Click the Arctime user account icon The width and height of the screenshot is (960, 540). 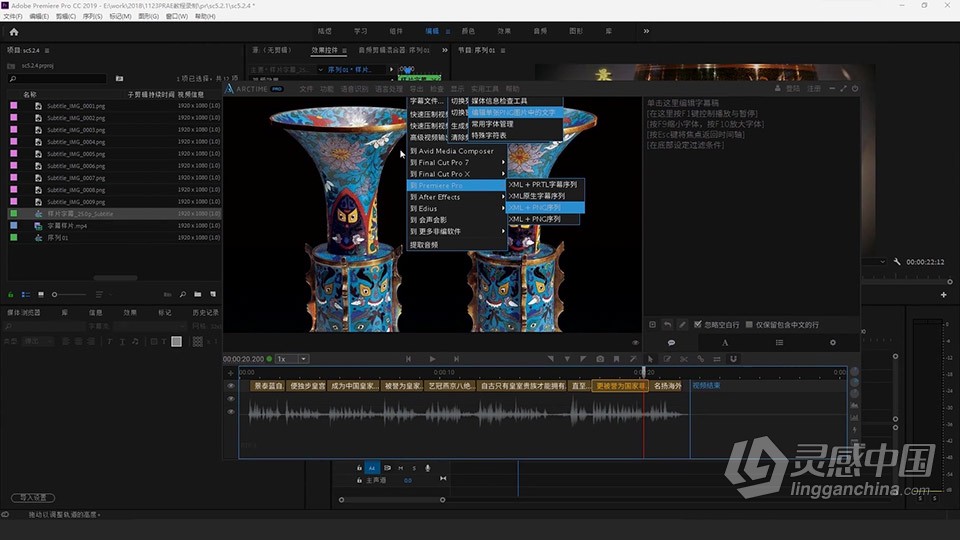point(778,89)
